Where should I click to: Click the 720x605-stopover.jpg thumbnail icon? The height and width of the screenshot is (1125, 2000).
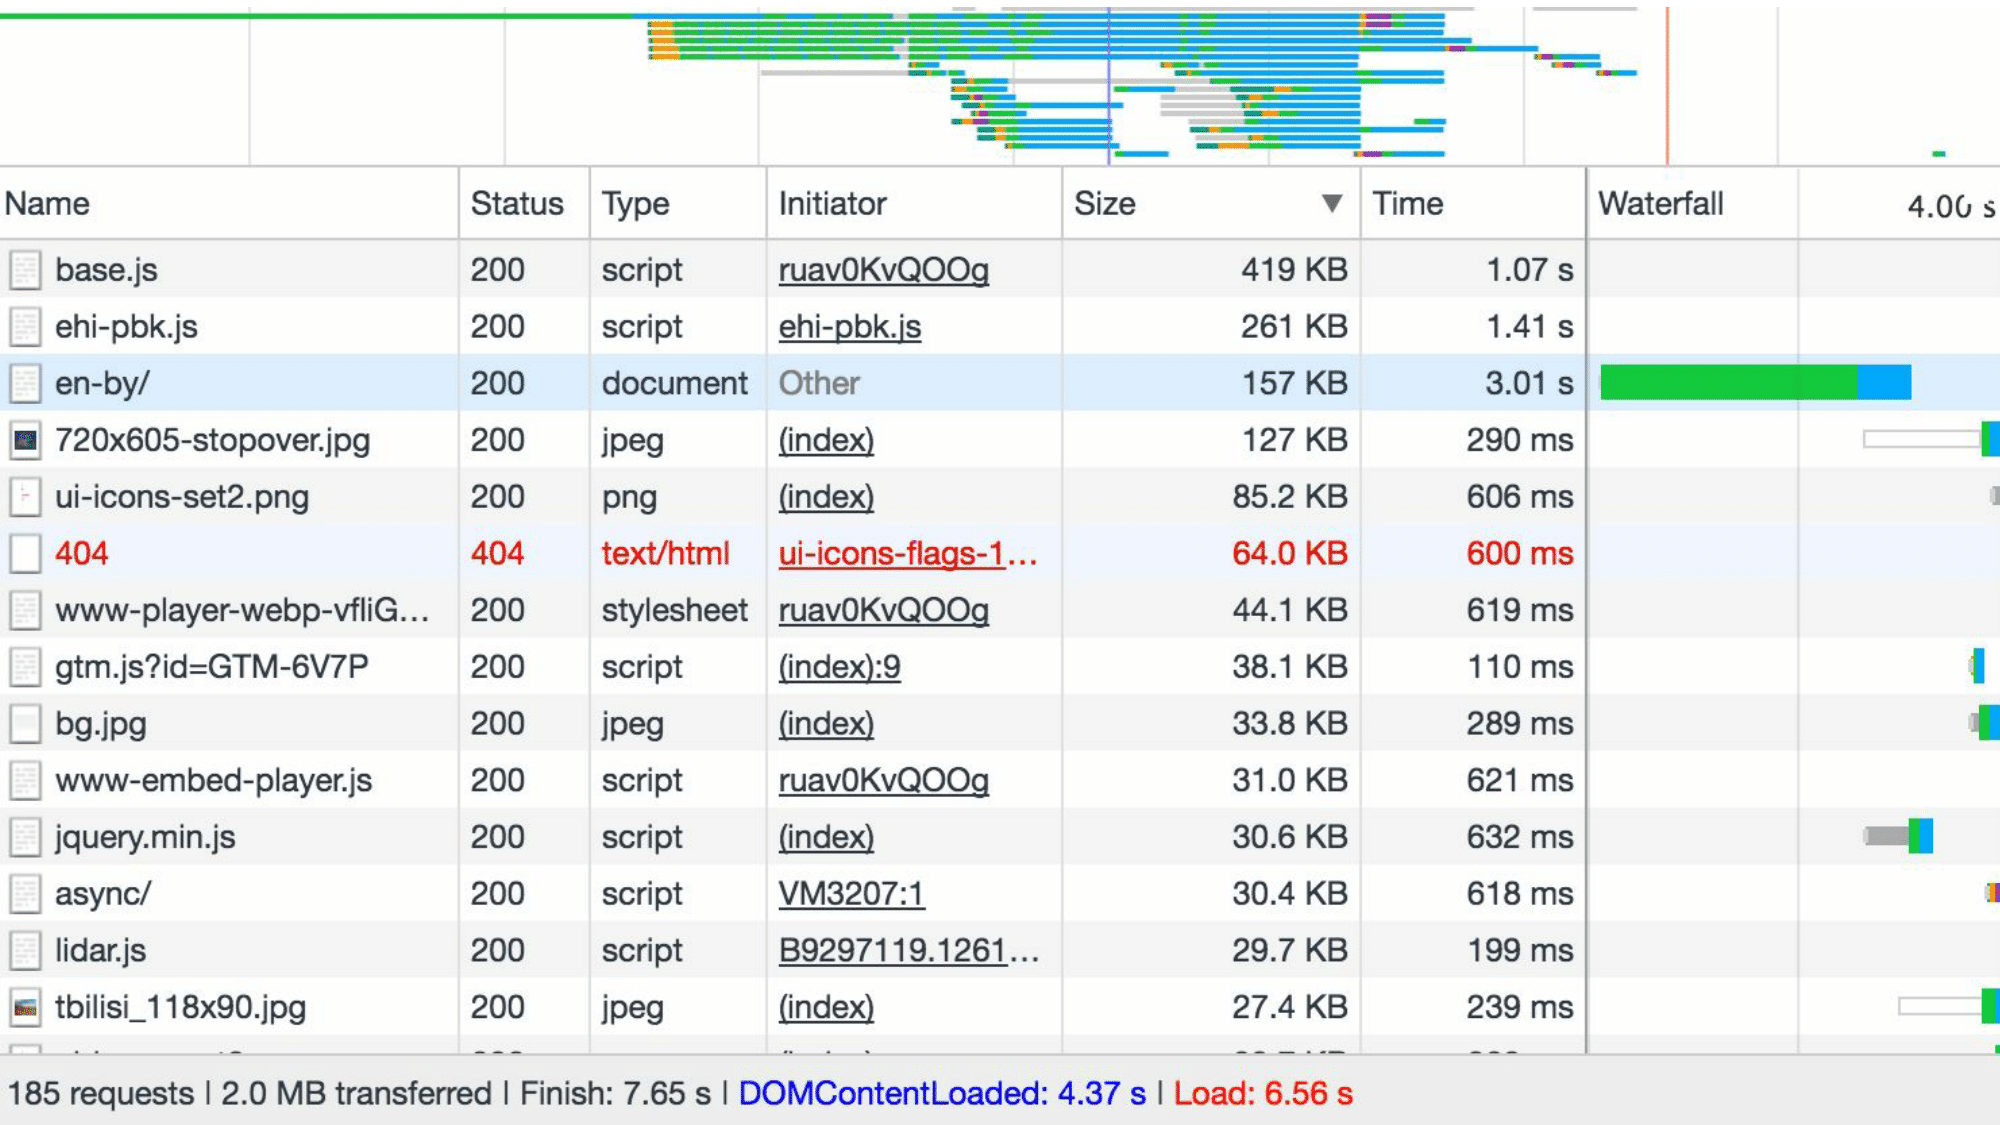pos(25,440)
